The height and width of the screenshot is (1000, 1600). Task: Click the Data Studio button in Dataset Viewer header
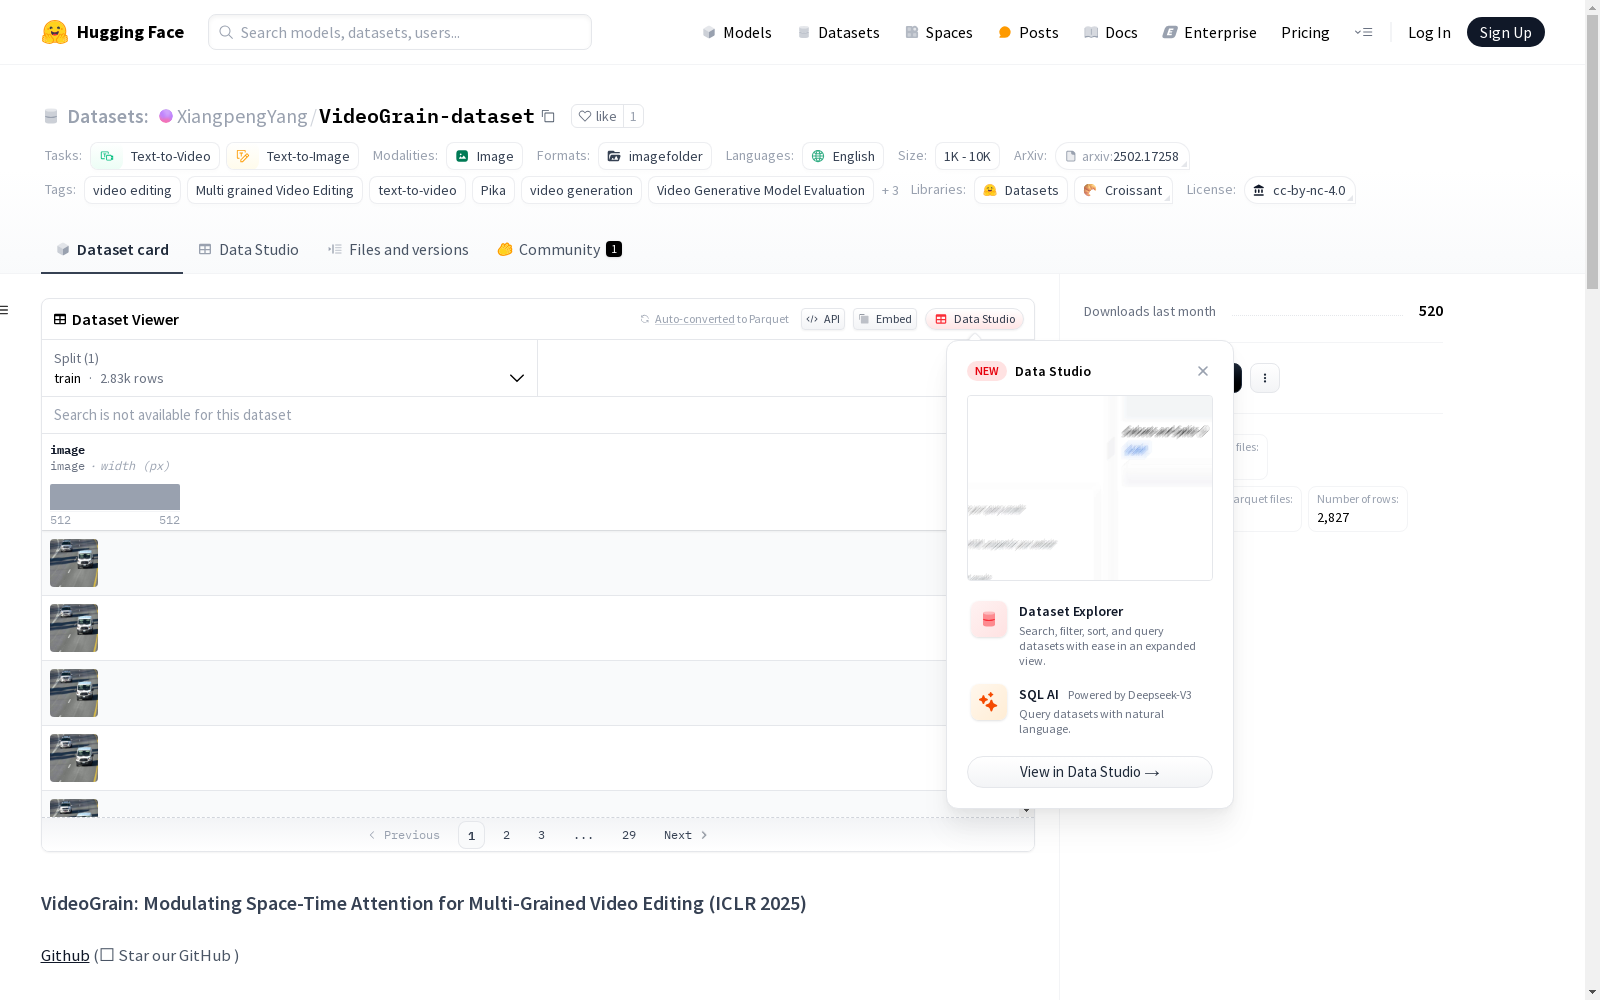coord(974,319)
